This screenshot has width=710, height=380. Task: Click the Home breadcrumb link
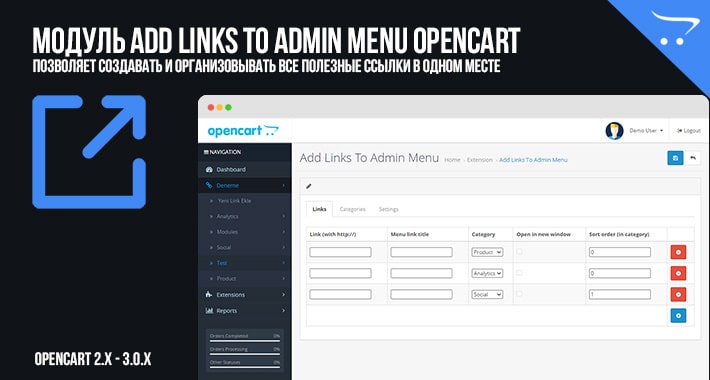[452, 160]
